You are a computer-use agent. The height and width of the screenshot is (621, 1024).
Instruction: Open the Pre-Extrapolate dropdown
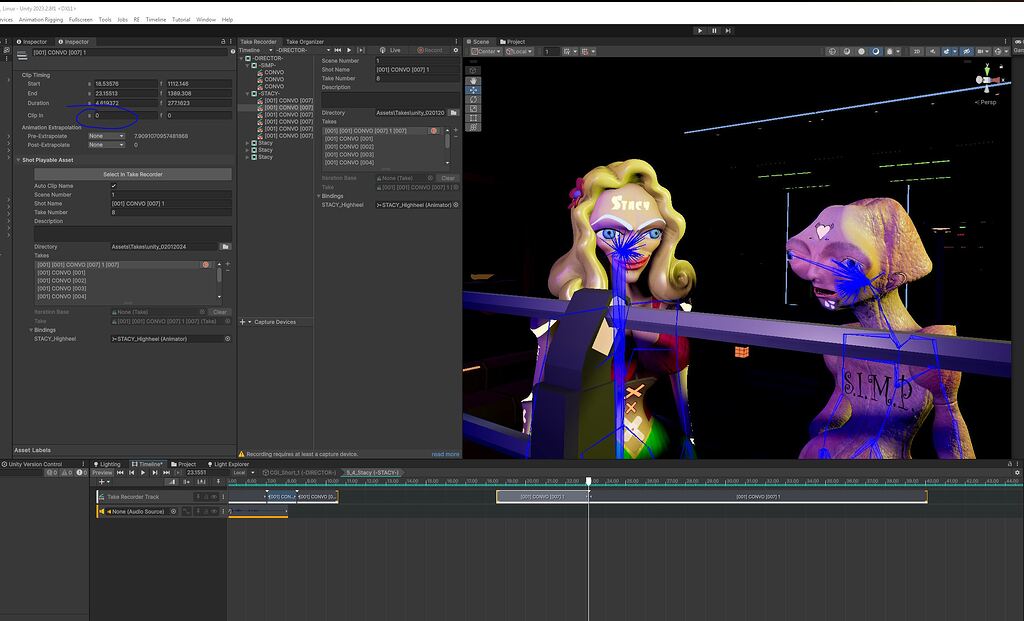pos(105,136)
